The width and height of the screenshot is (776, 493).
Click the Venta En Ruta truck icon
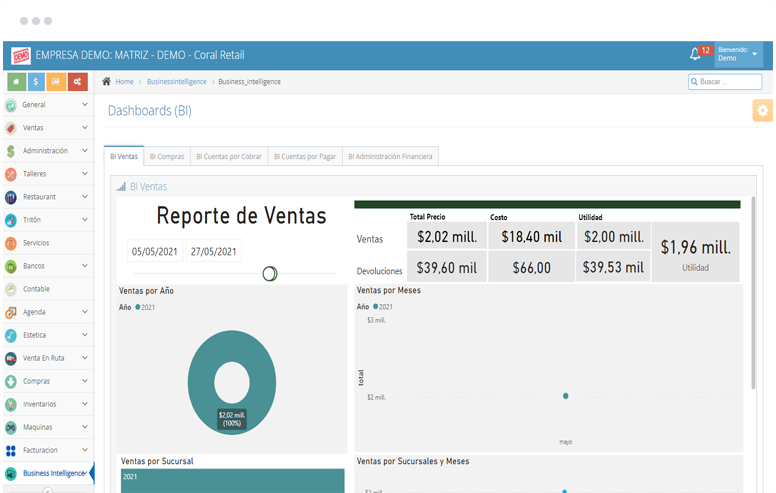(x=11, y=358)
